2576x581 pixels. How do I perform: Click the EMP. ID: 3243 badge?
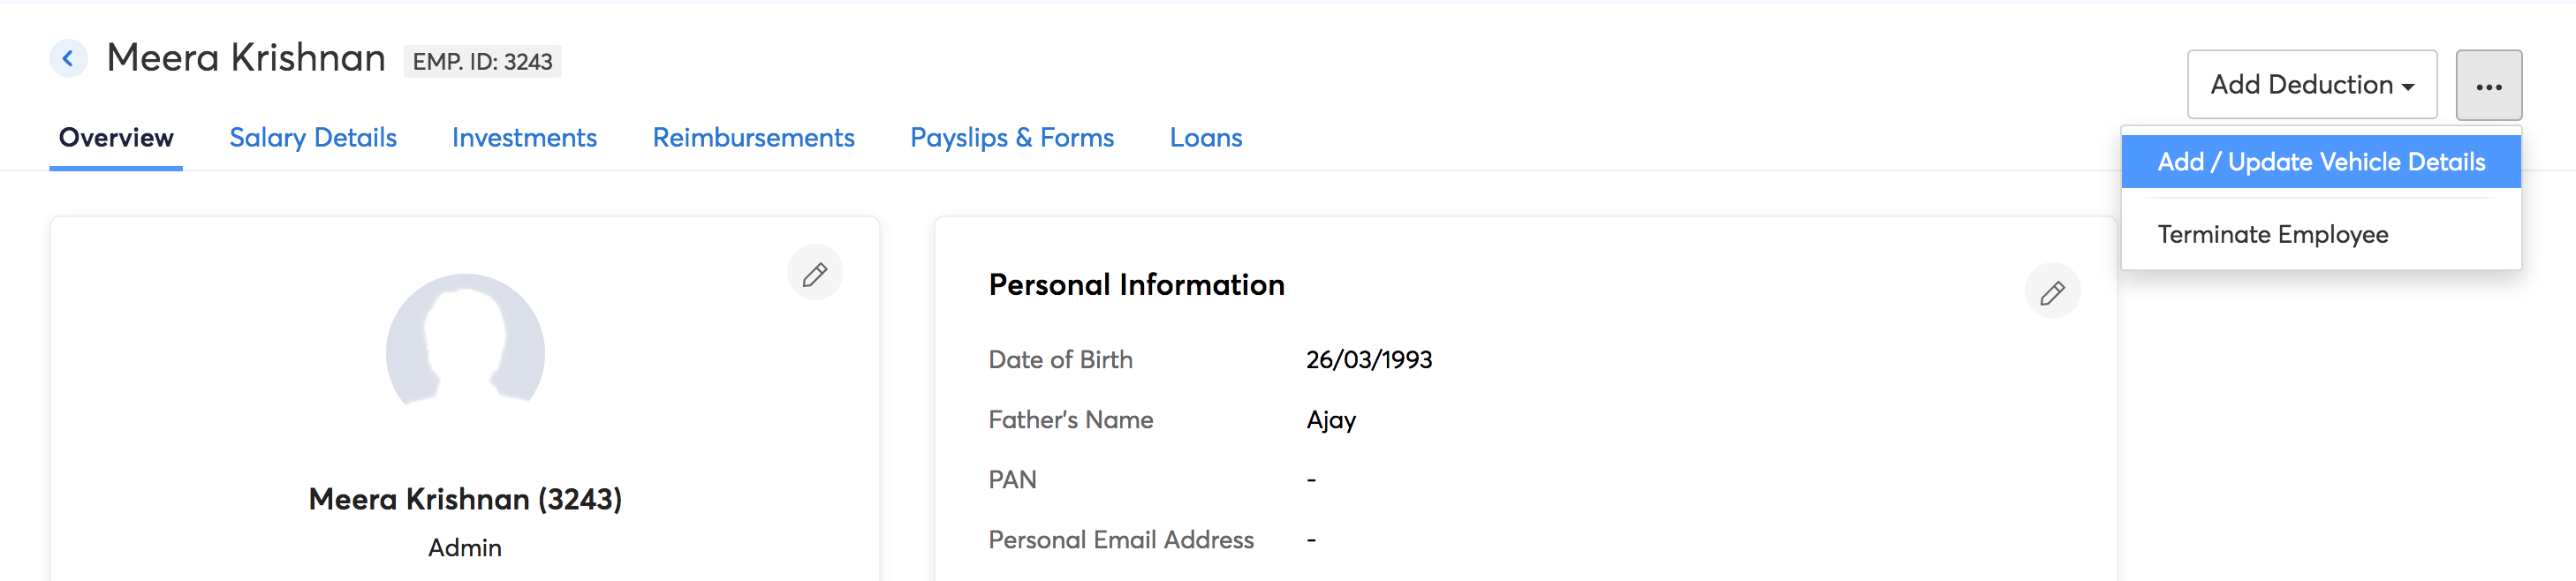pyautogui.click(x=482, y=62)
